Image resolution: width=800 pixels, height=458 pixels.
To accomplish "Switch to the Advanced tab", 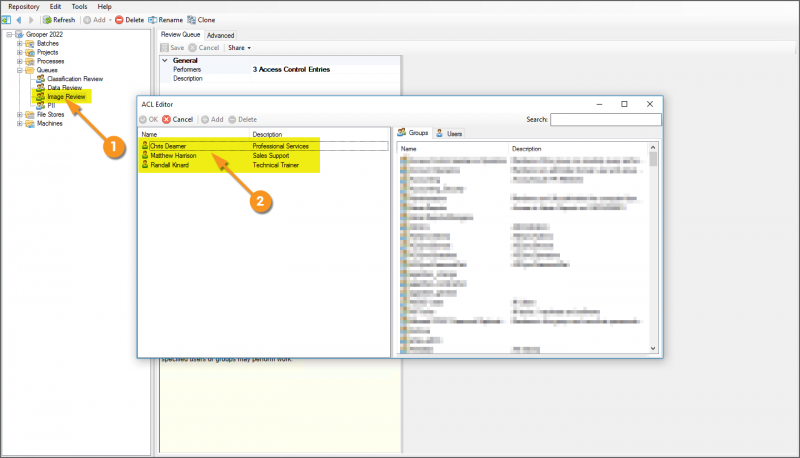I will tap(220, 35).
